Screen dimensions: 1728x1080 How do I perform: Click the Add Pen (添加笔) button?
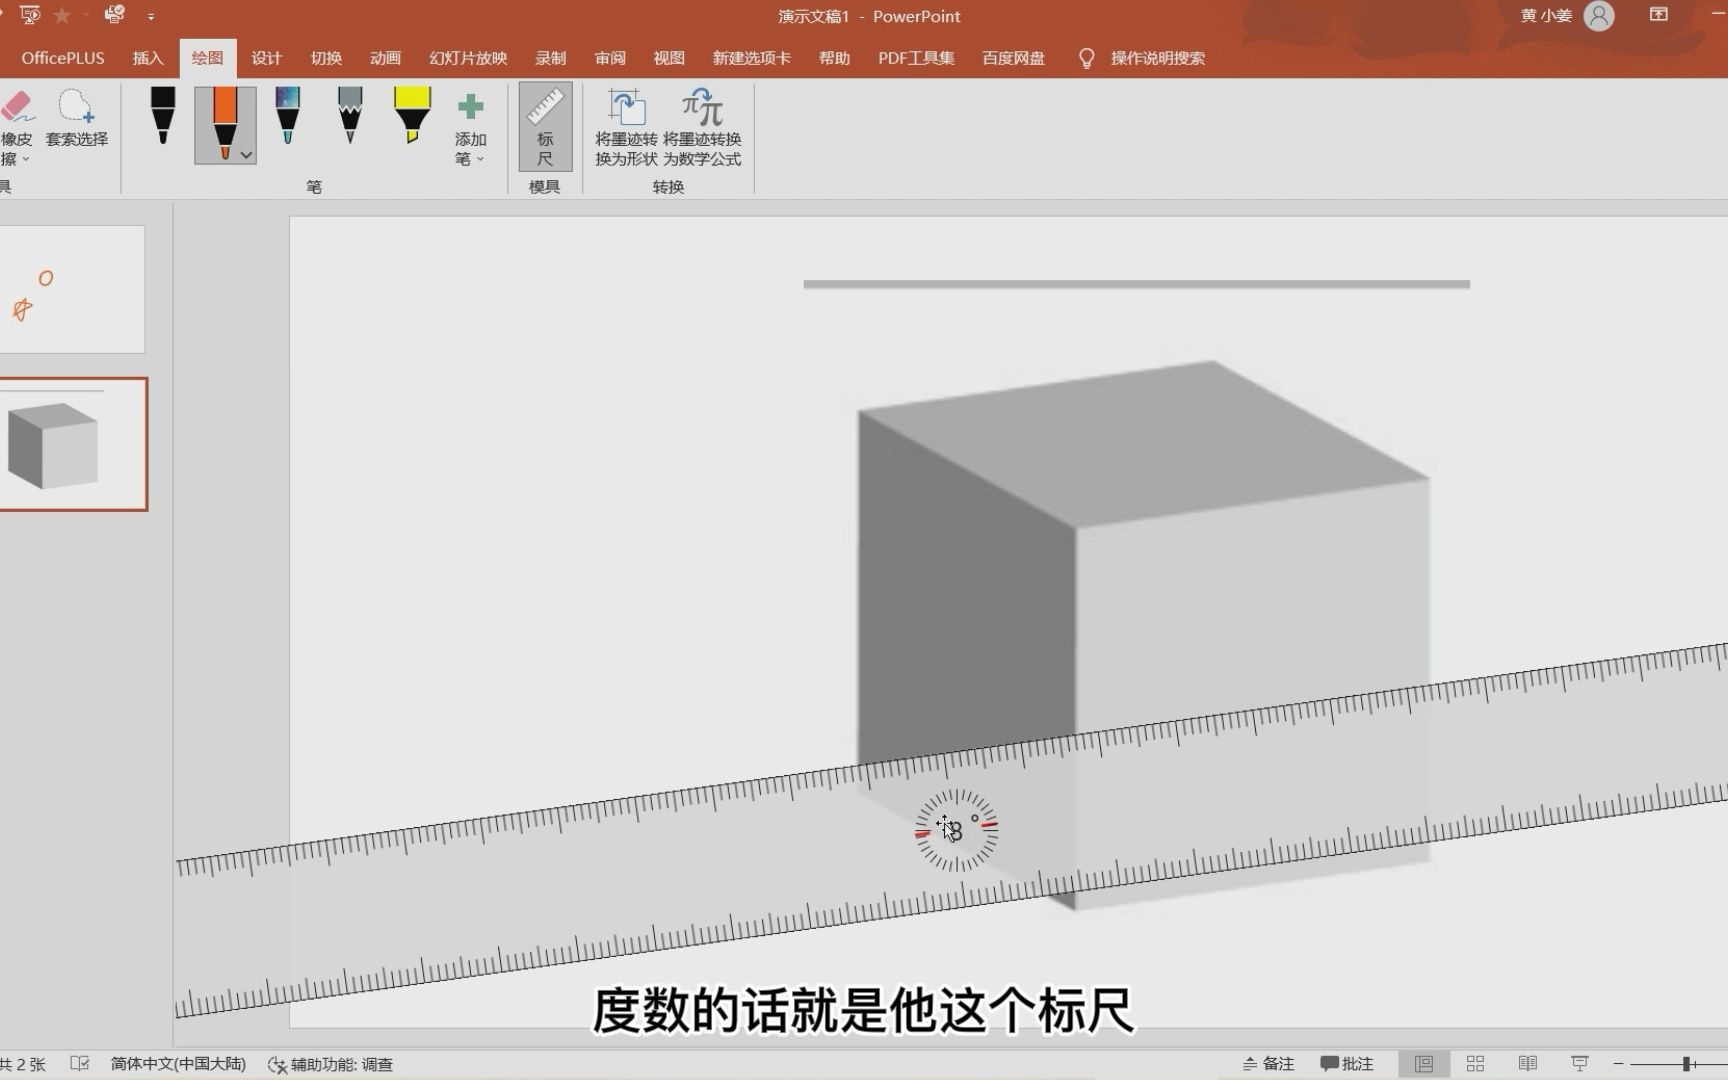click(x=470, y=129)
